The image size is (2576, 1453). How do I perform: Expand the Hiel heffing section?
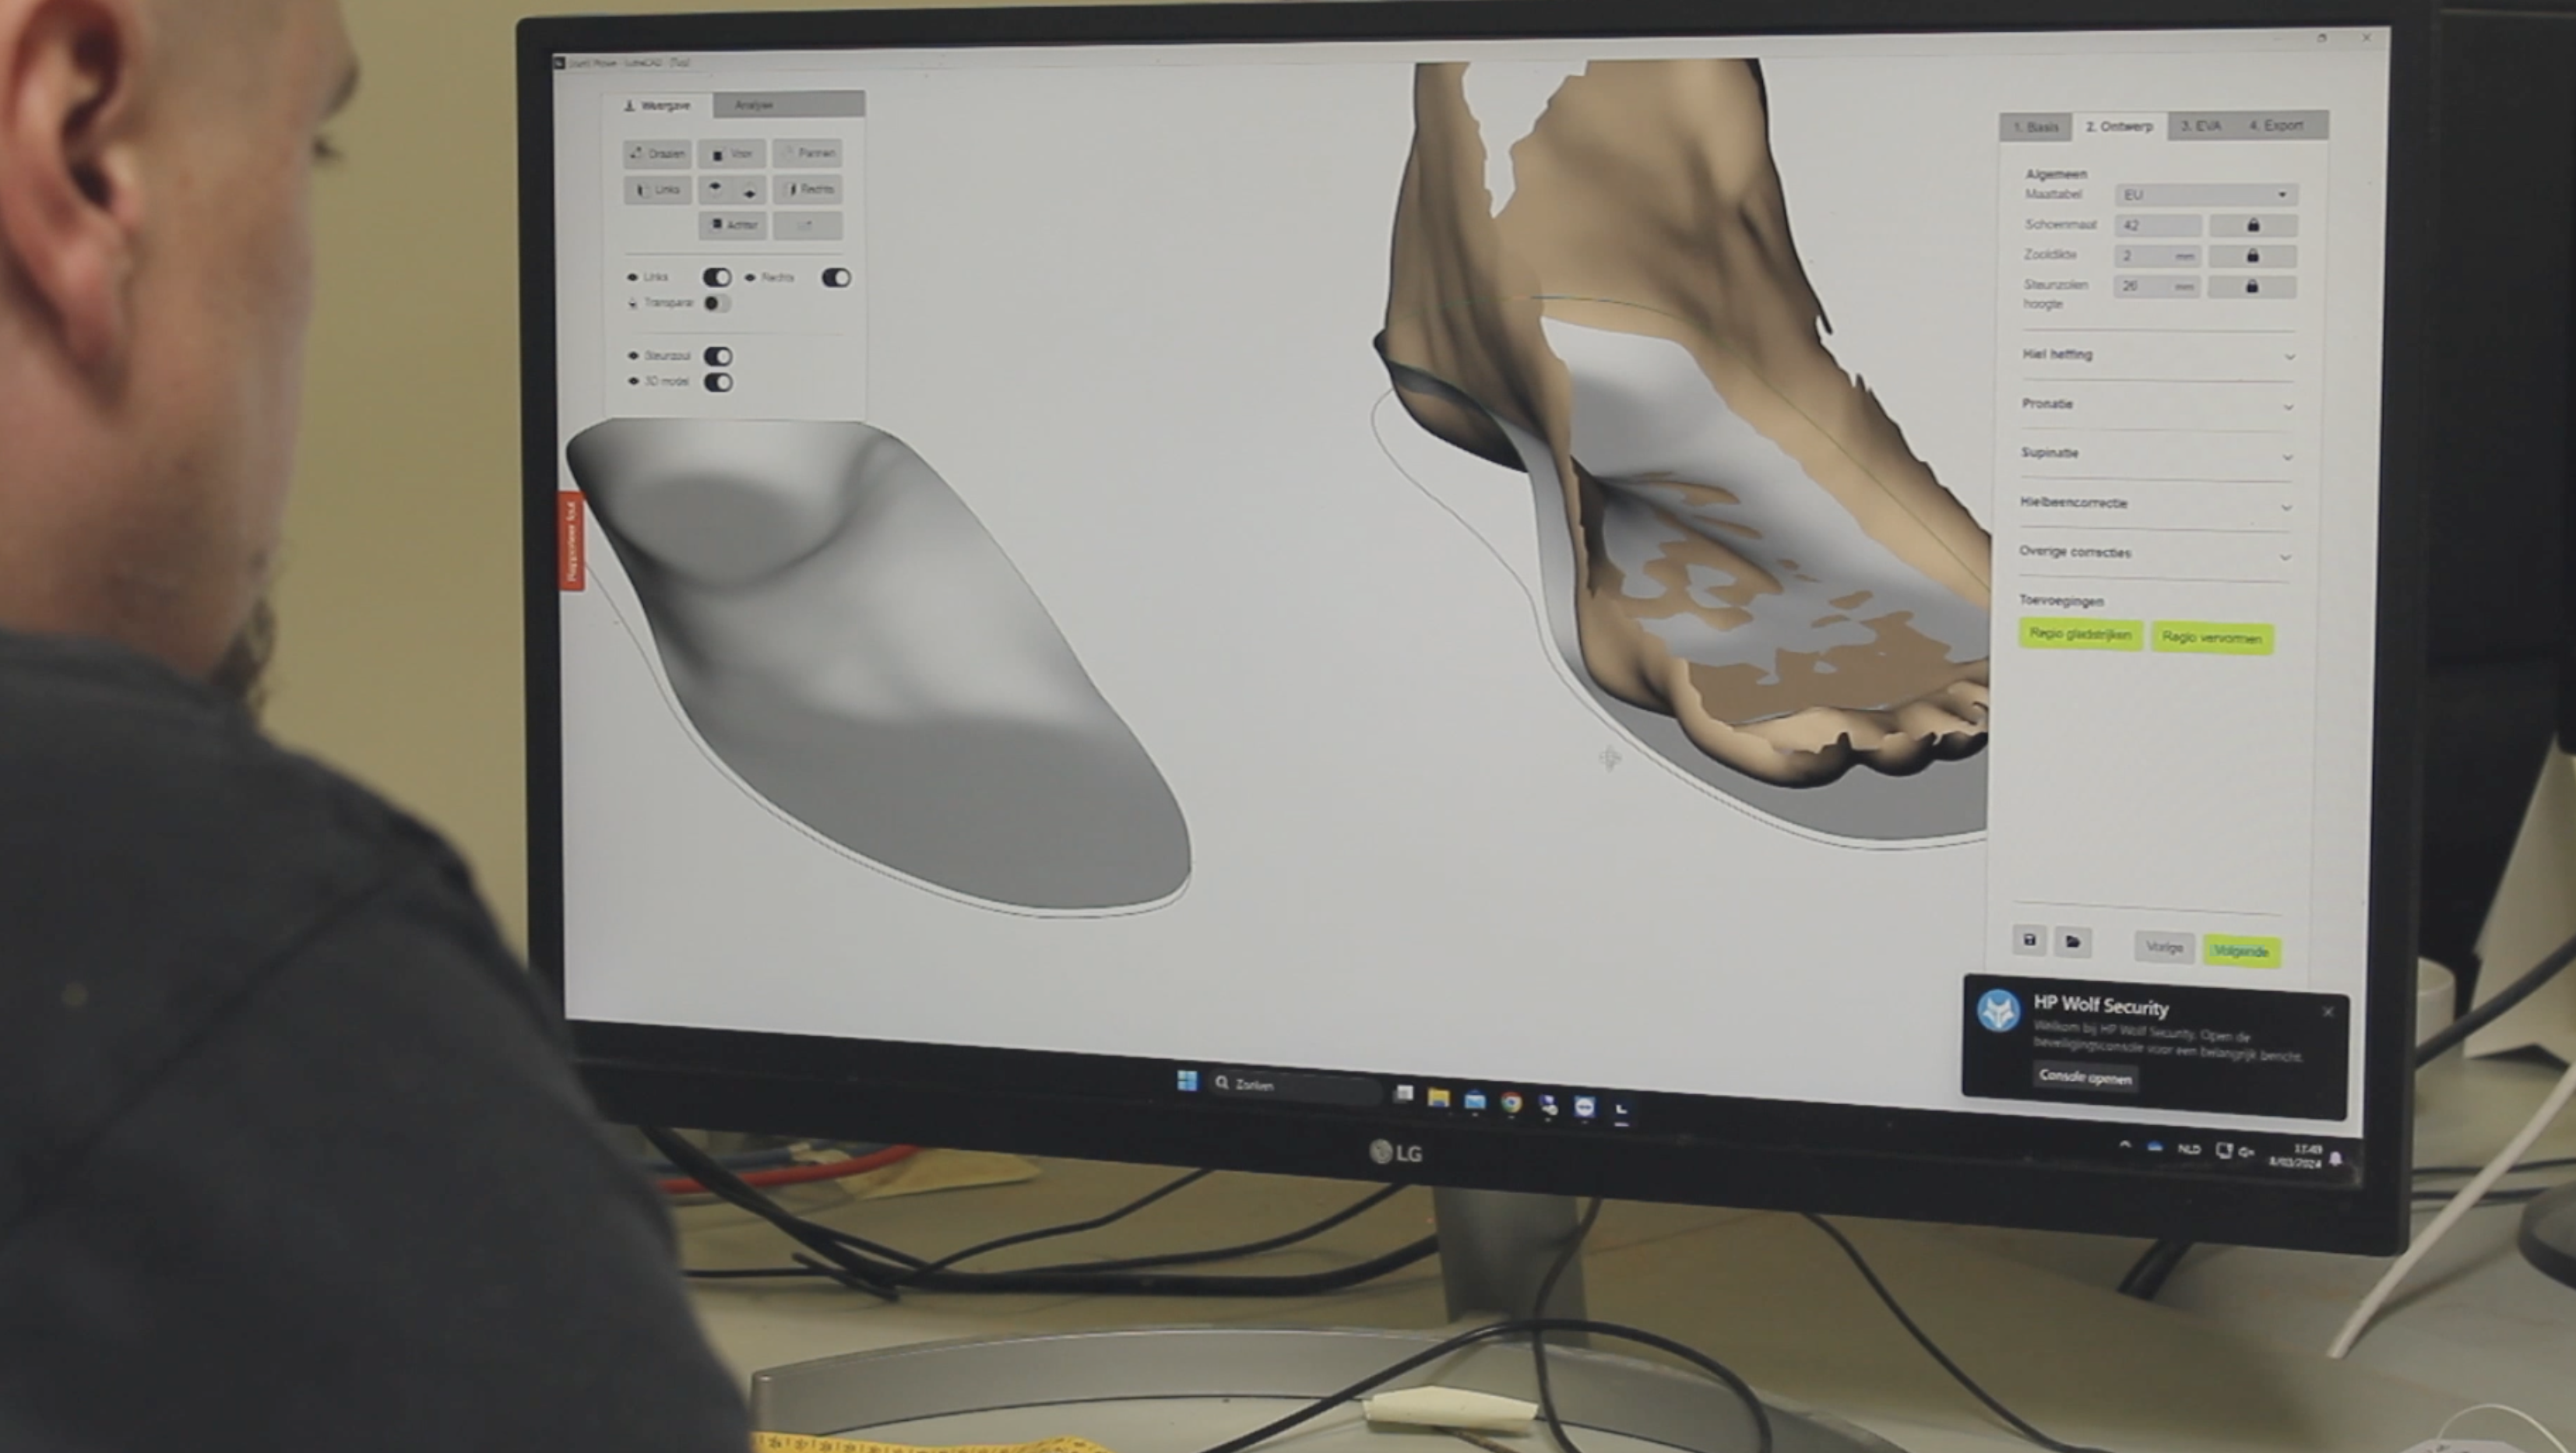(2158, 355)
